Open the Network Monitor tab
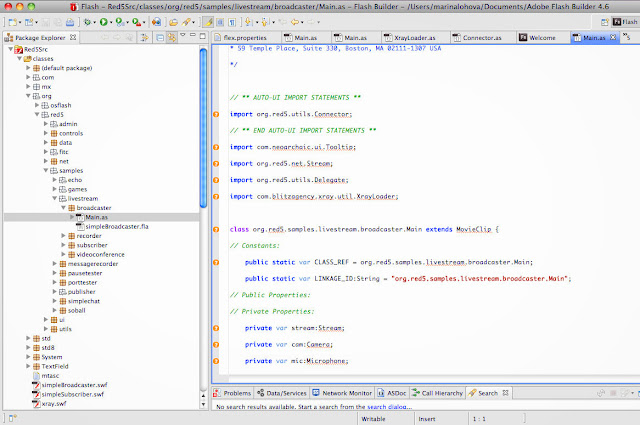The image size is (640, 425). point(342,393)
